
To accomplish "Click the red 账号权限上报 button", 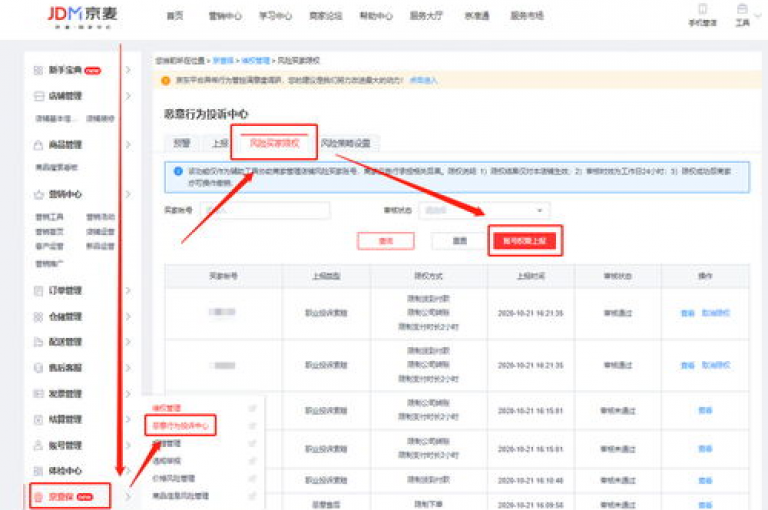I will [525, 241].
